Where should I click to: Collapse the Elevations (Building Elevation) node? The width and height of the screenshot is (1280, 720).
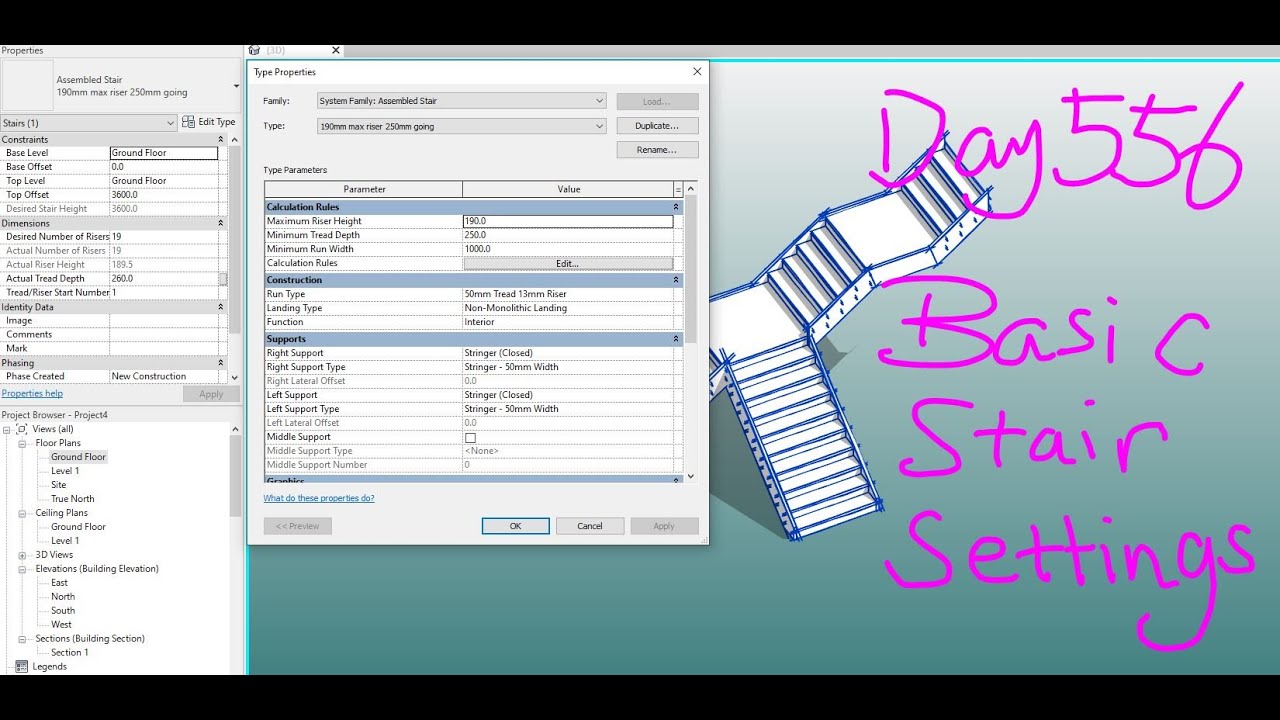tap(22, 569)
